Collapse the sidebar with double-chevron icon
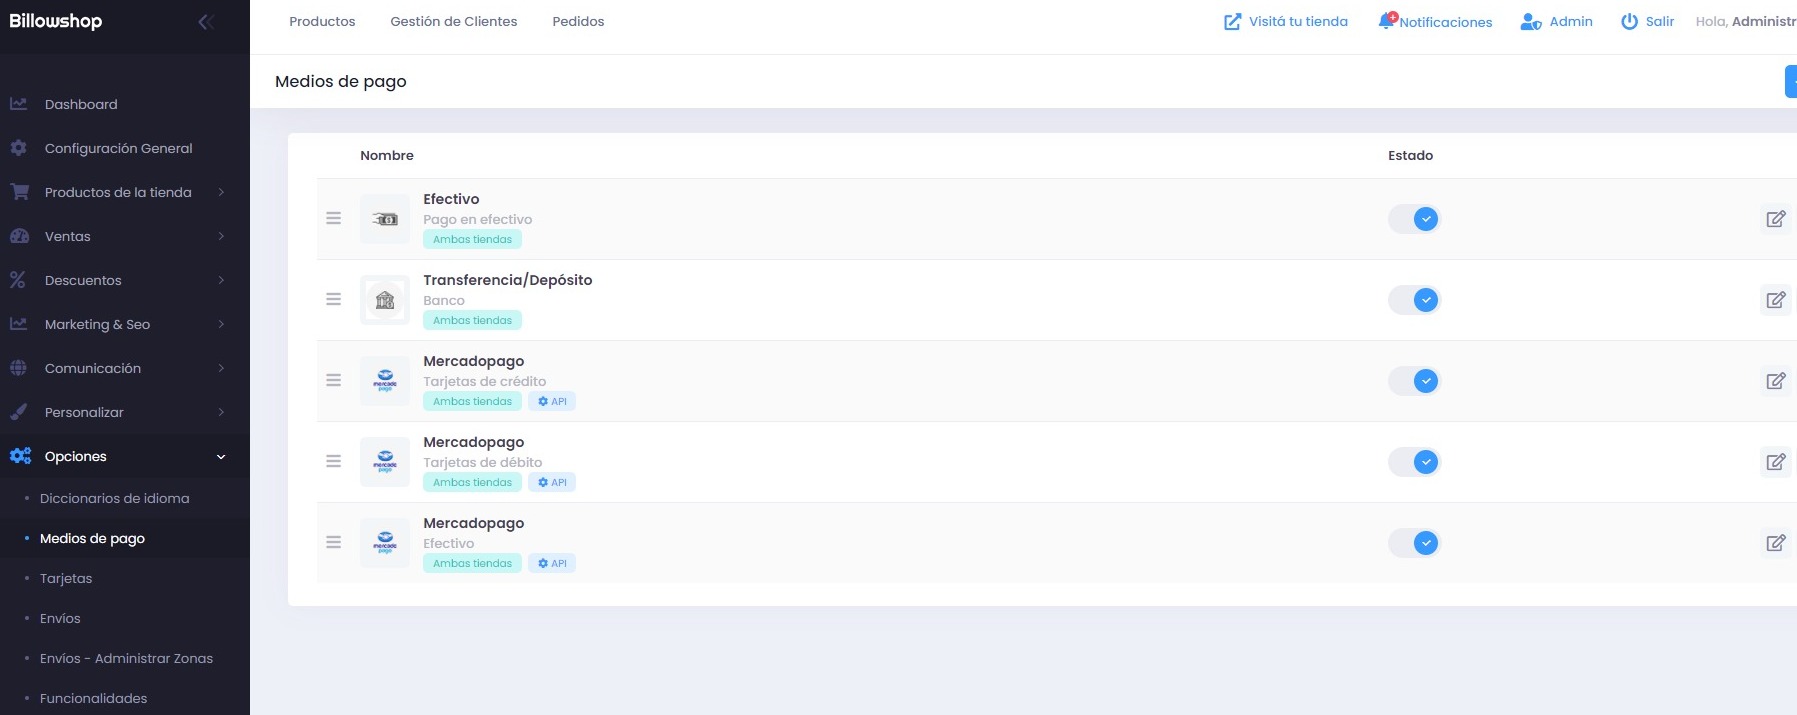 tap(206, 22)
